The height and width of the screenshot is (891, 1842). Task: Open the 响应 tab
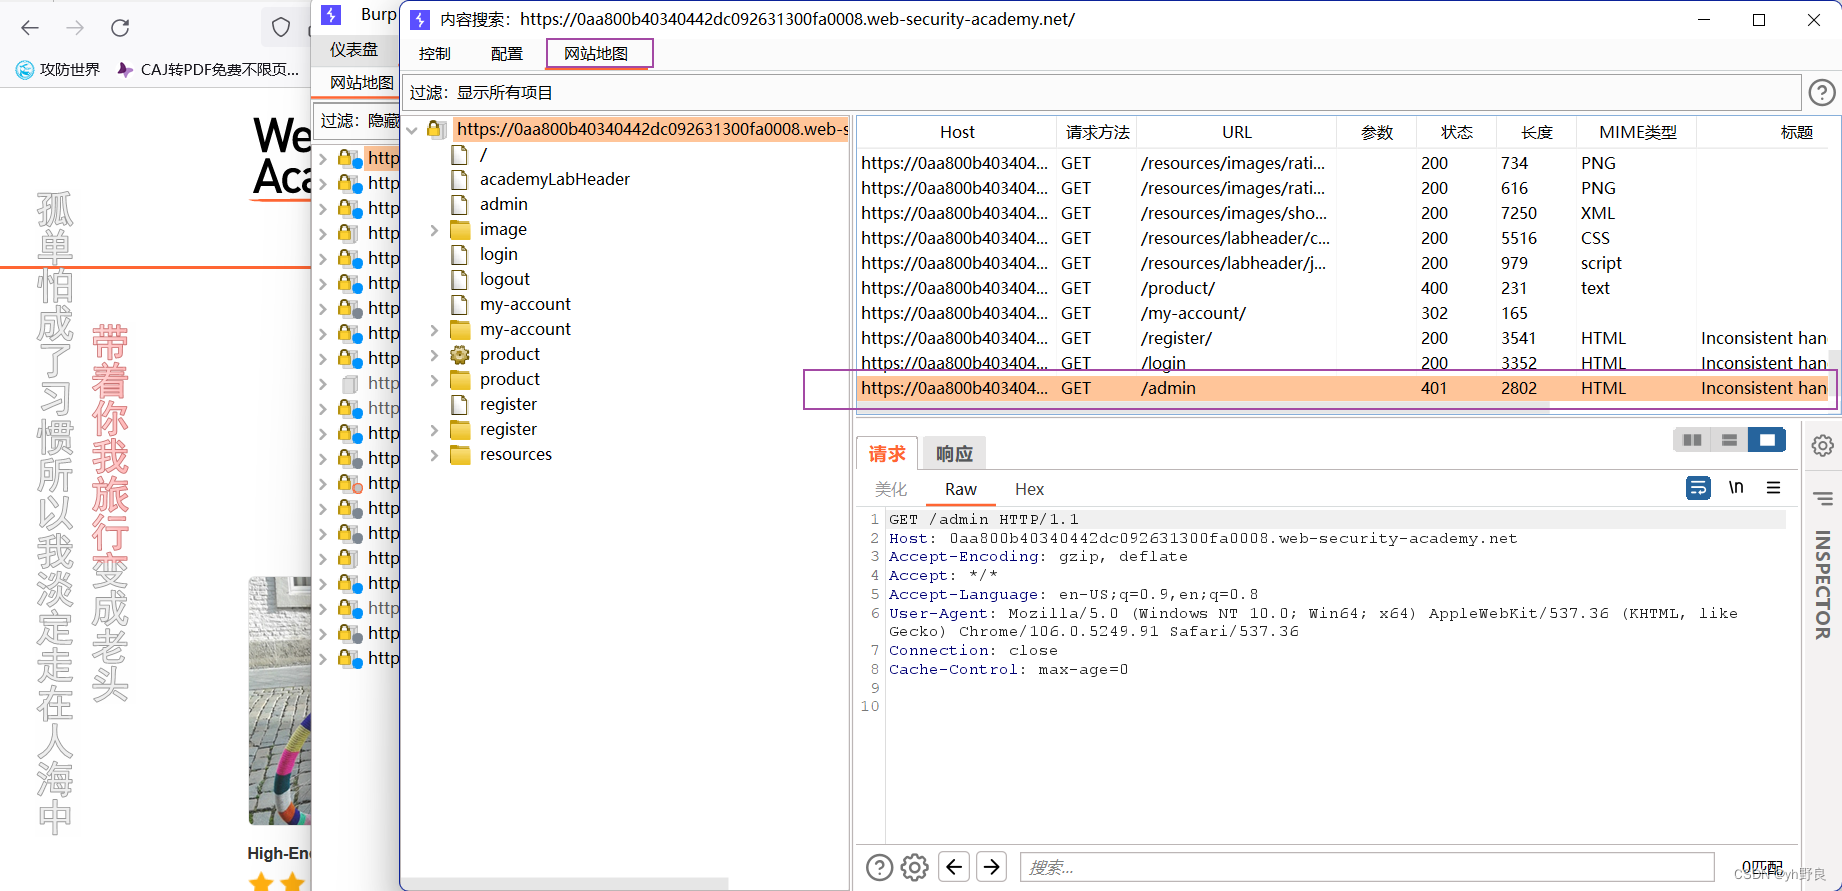coord(954,454)
